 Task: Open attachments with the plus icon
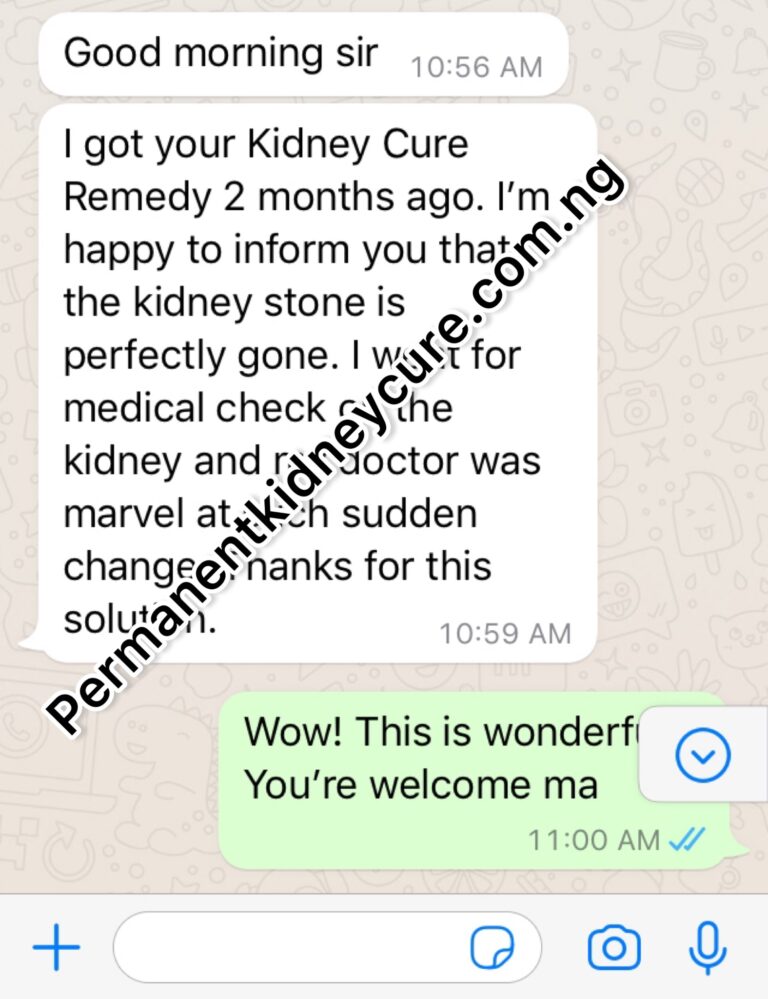tap(56, 947)
